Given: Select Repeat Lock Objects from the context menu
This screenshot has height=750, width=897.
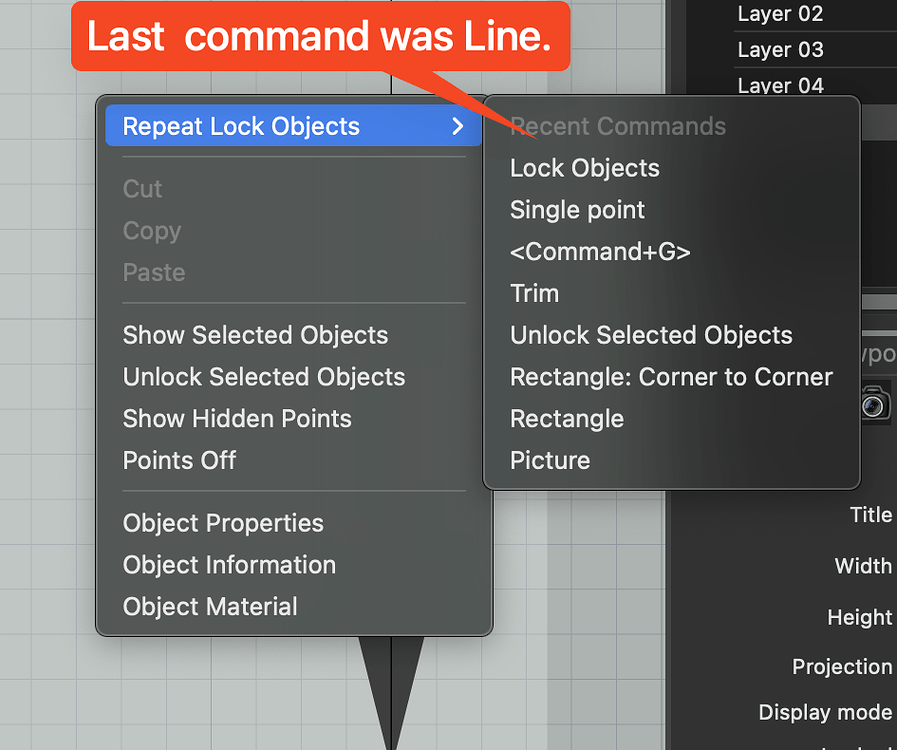Looking at the screenshot, I should point(240,126).
